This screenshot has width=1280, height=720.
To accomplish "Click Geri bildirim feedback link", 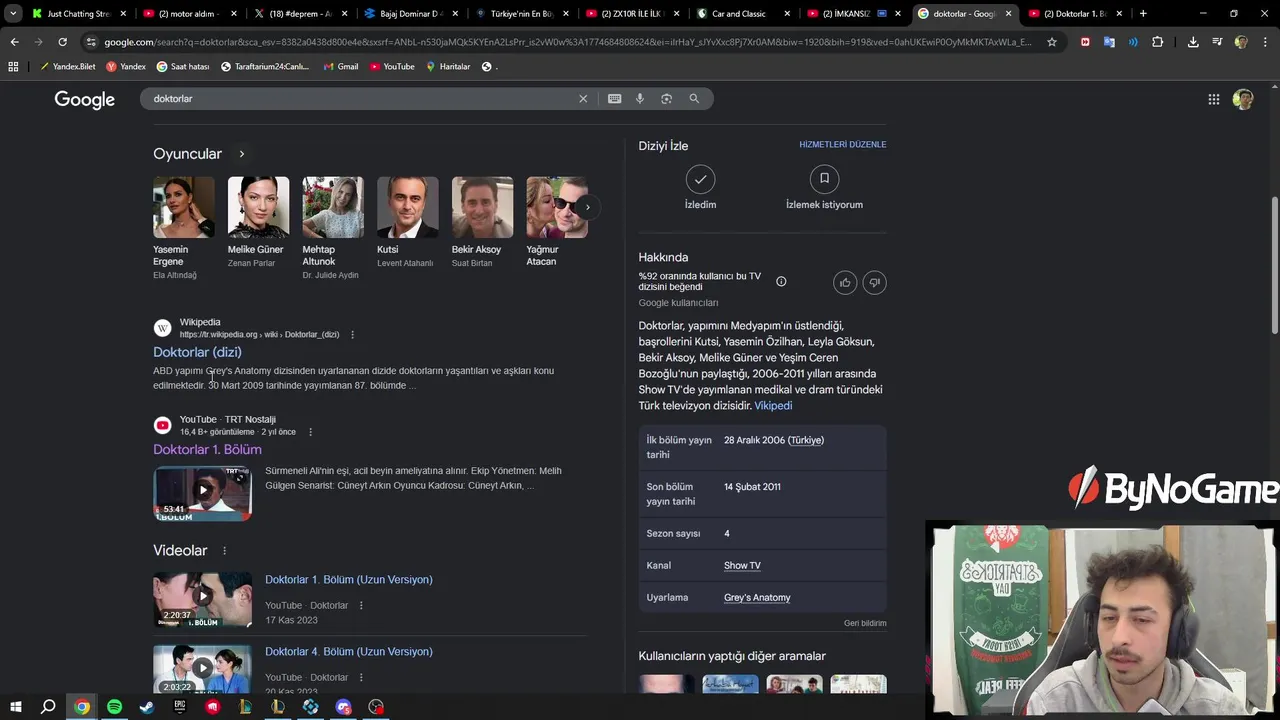I will pyautogui.click(x=865, y=623).
